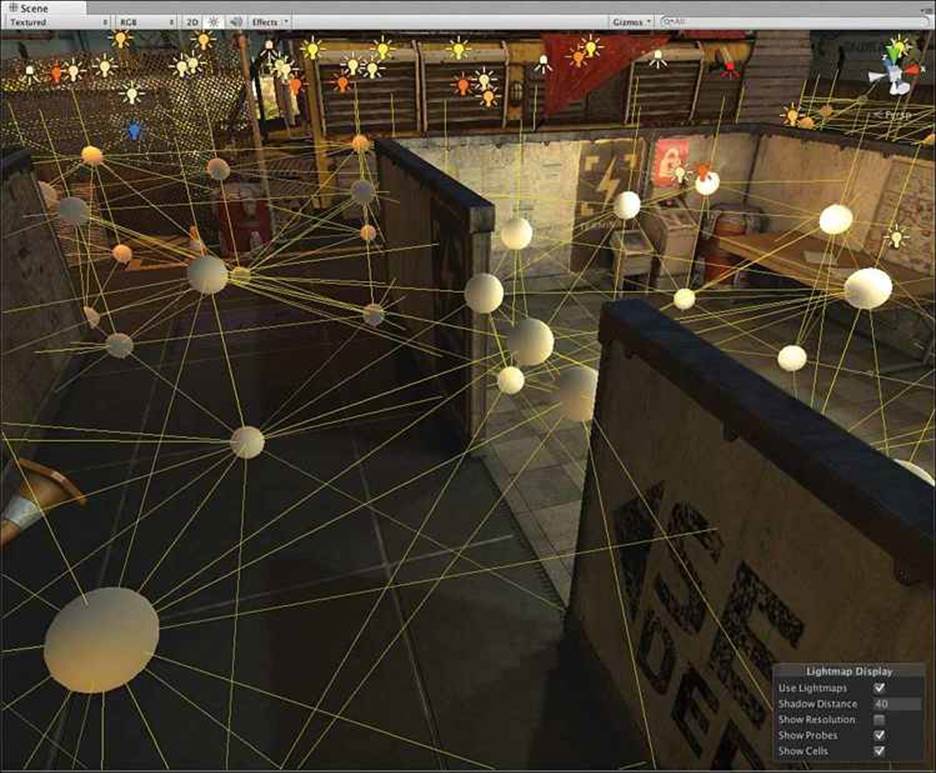Select the largest light probe sphere

pos(102,639)
